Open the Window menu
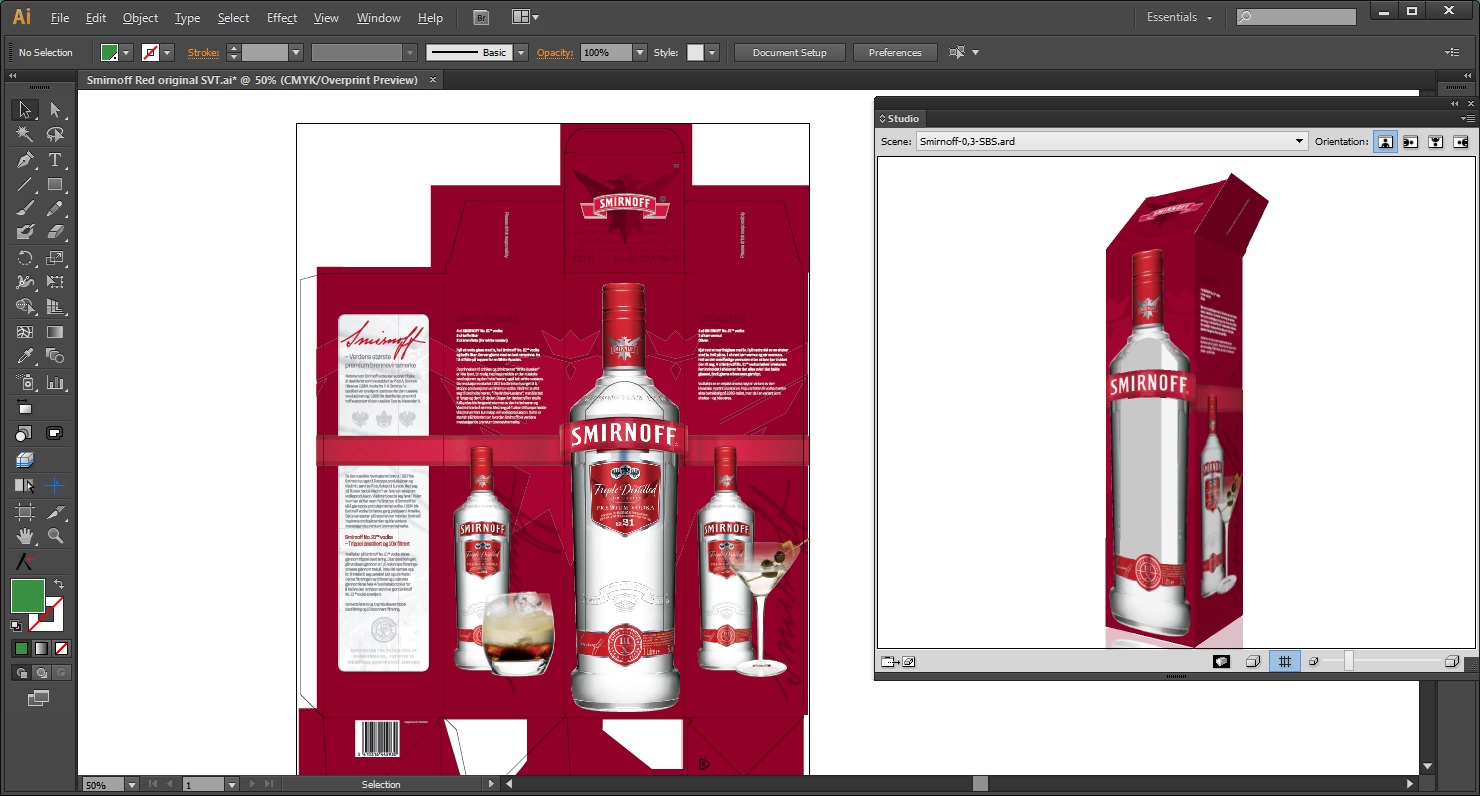Image resolution: width=1480 pixels, height=796 pixels. point(379,18)
